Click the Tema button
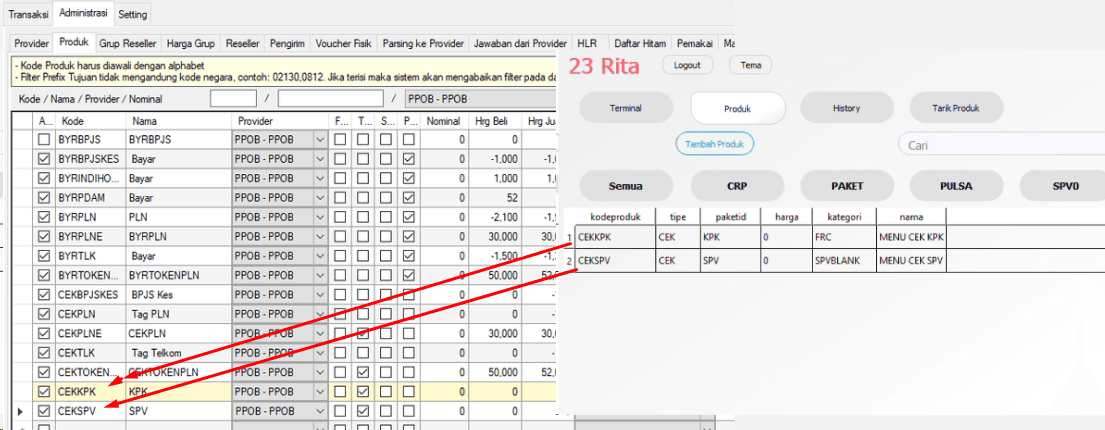This screenshot has width=1105, height=430. point(750,66)
